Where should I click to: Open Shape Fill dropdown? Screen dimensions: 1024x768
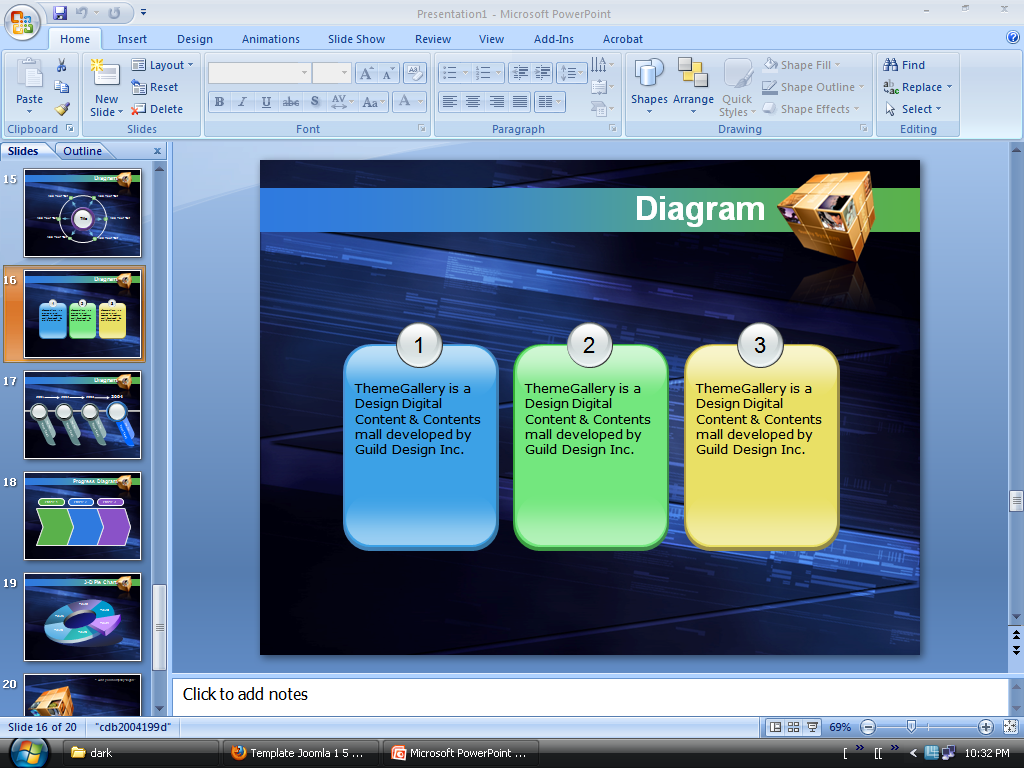click(803, 65)
